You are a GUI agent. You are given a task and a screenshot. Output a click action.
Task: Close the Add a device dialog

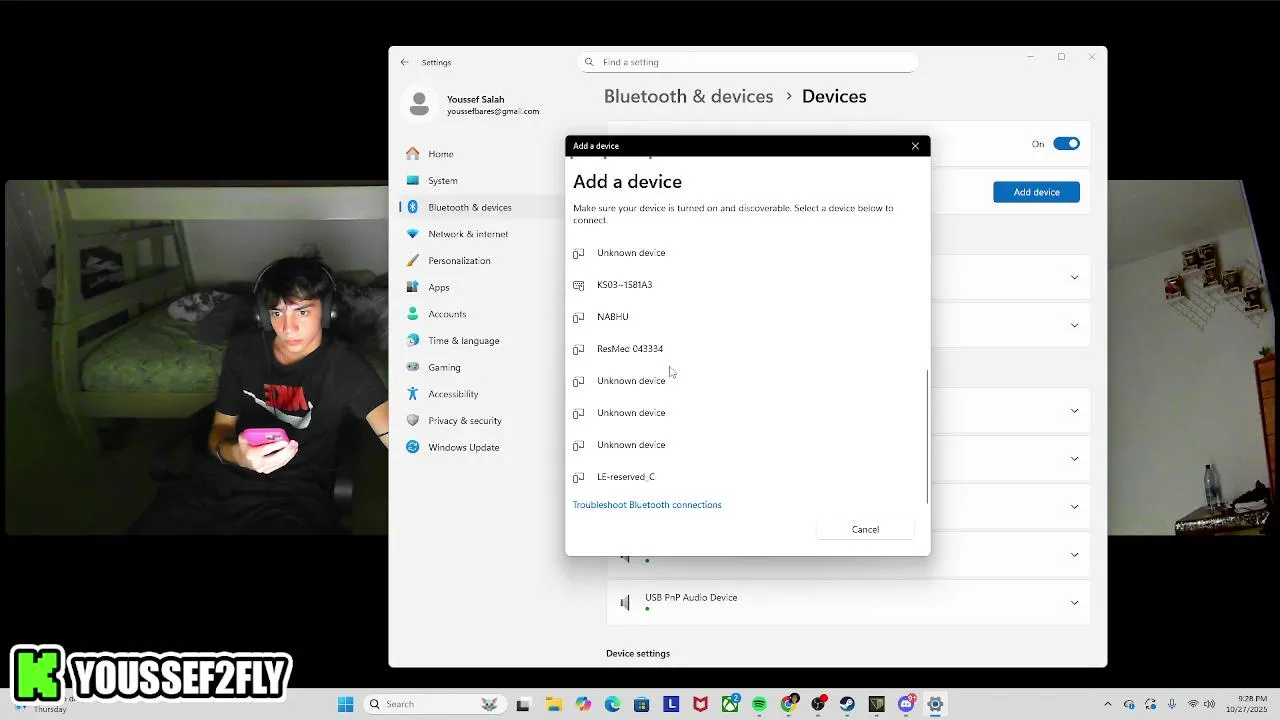(915, 146)
